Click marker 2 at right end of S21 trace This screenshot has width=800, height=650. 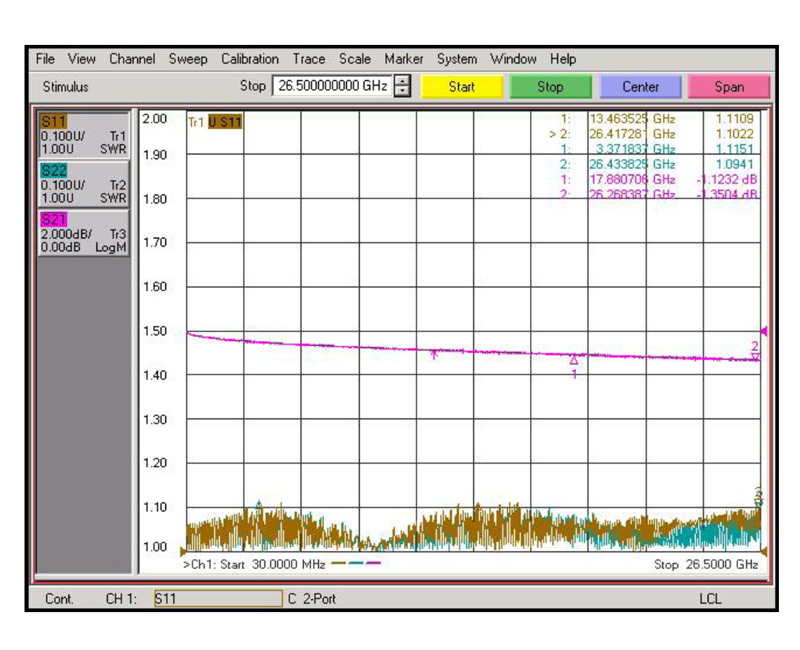point(755,355)
